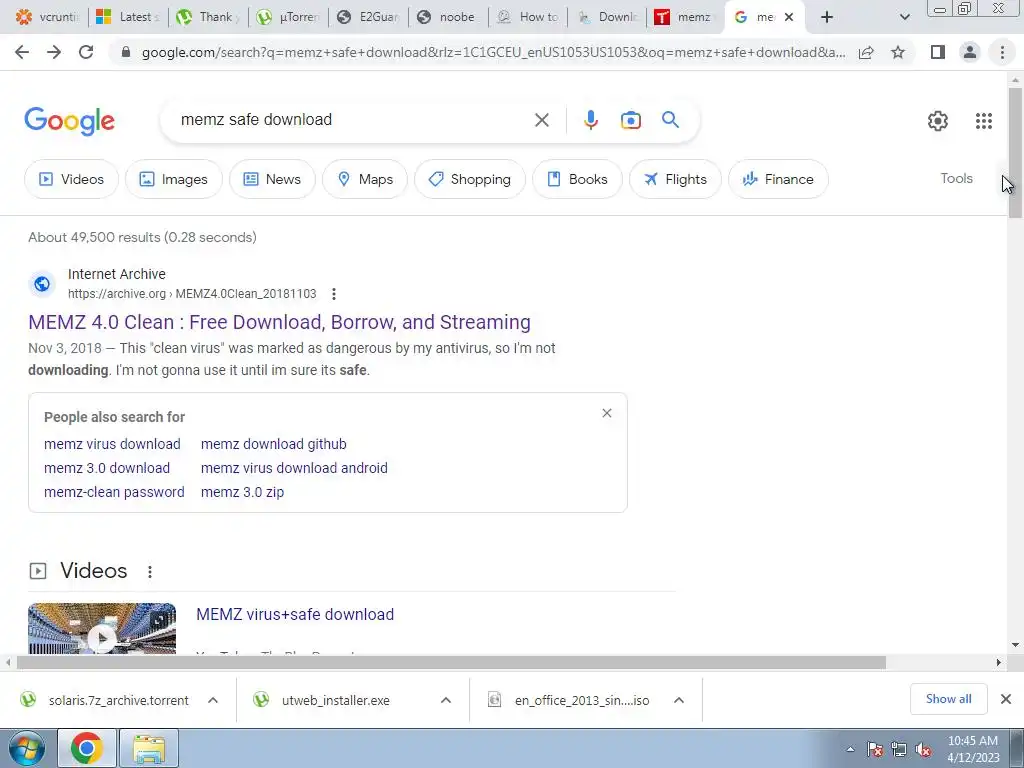Open MEMZ virus+safe download video link
Viewport: 1024px width, 768px height.
[295, 615]
